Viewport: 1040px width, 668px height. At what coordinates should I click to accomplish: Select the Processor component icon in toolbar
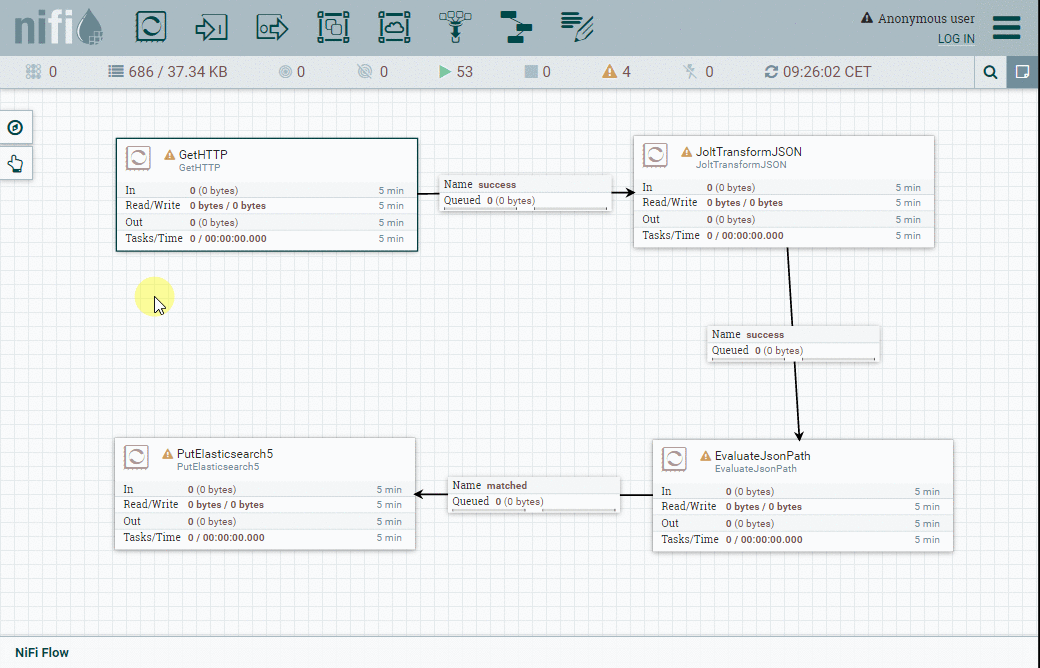(x=150, y=27)
